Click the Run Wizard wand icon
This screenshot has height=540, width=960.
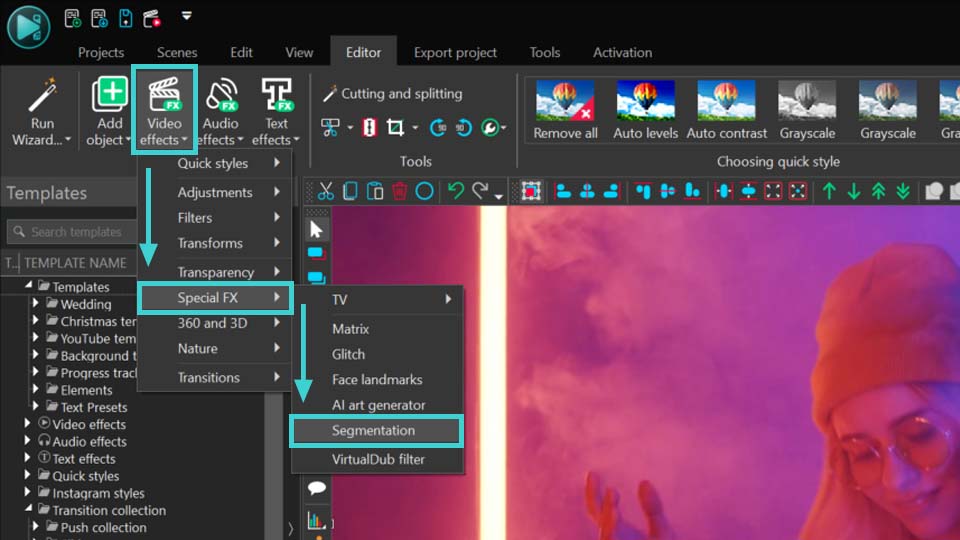click(42, 96)
